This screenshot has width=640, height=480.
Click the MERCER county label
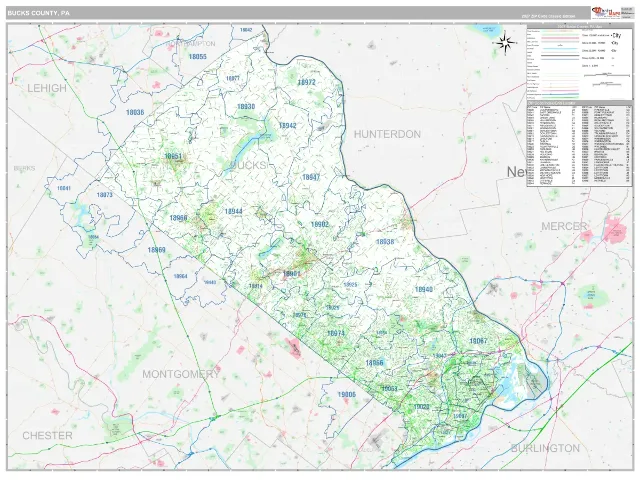click(564, 226)
